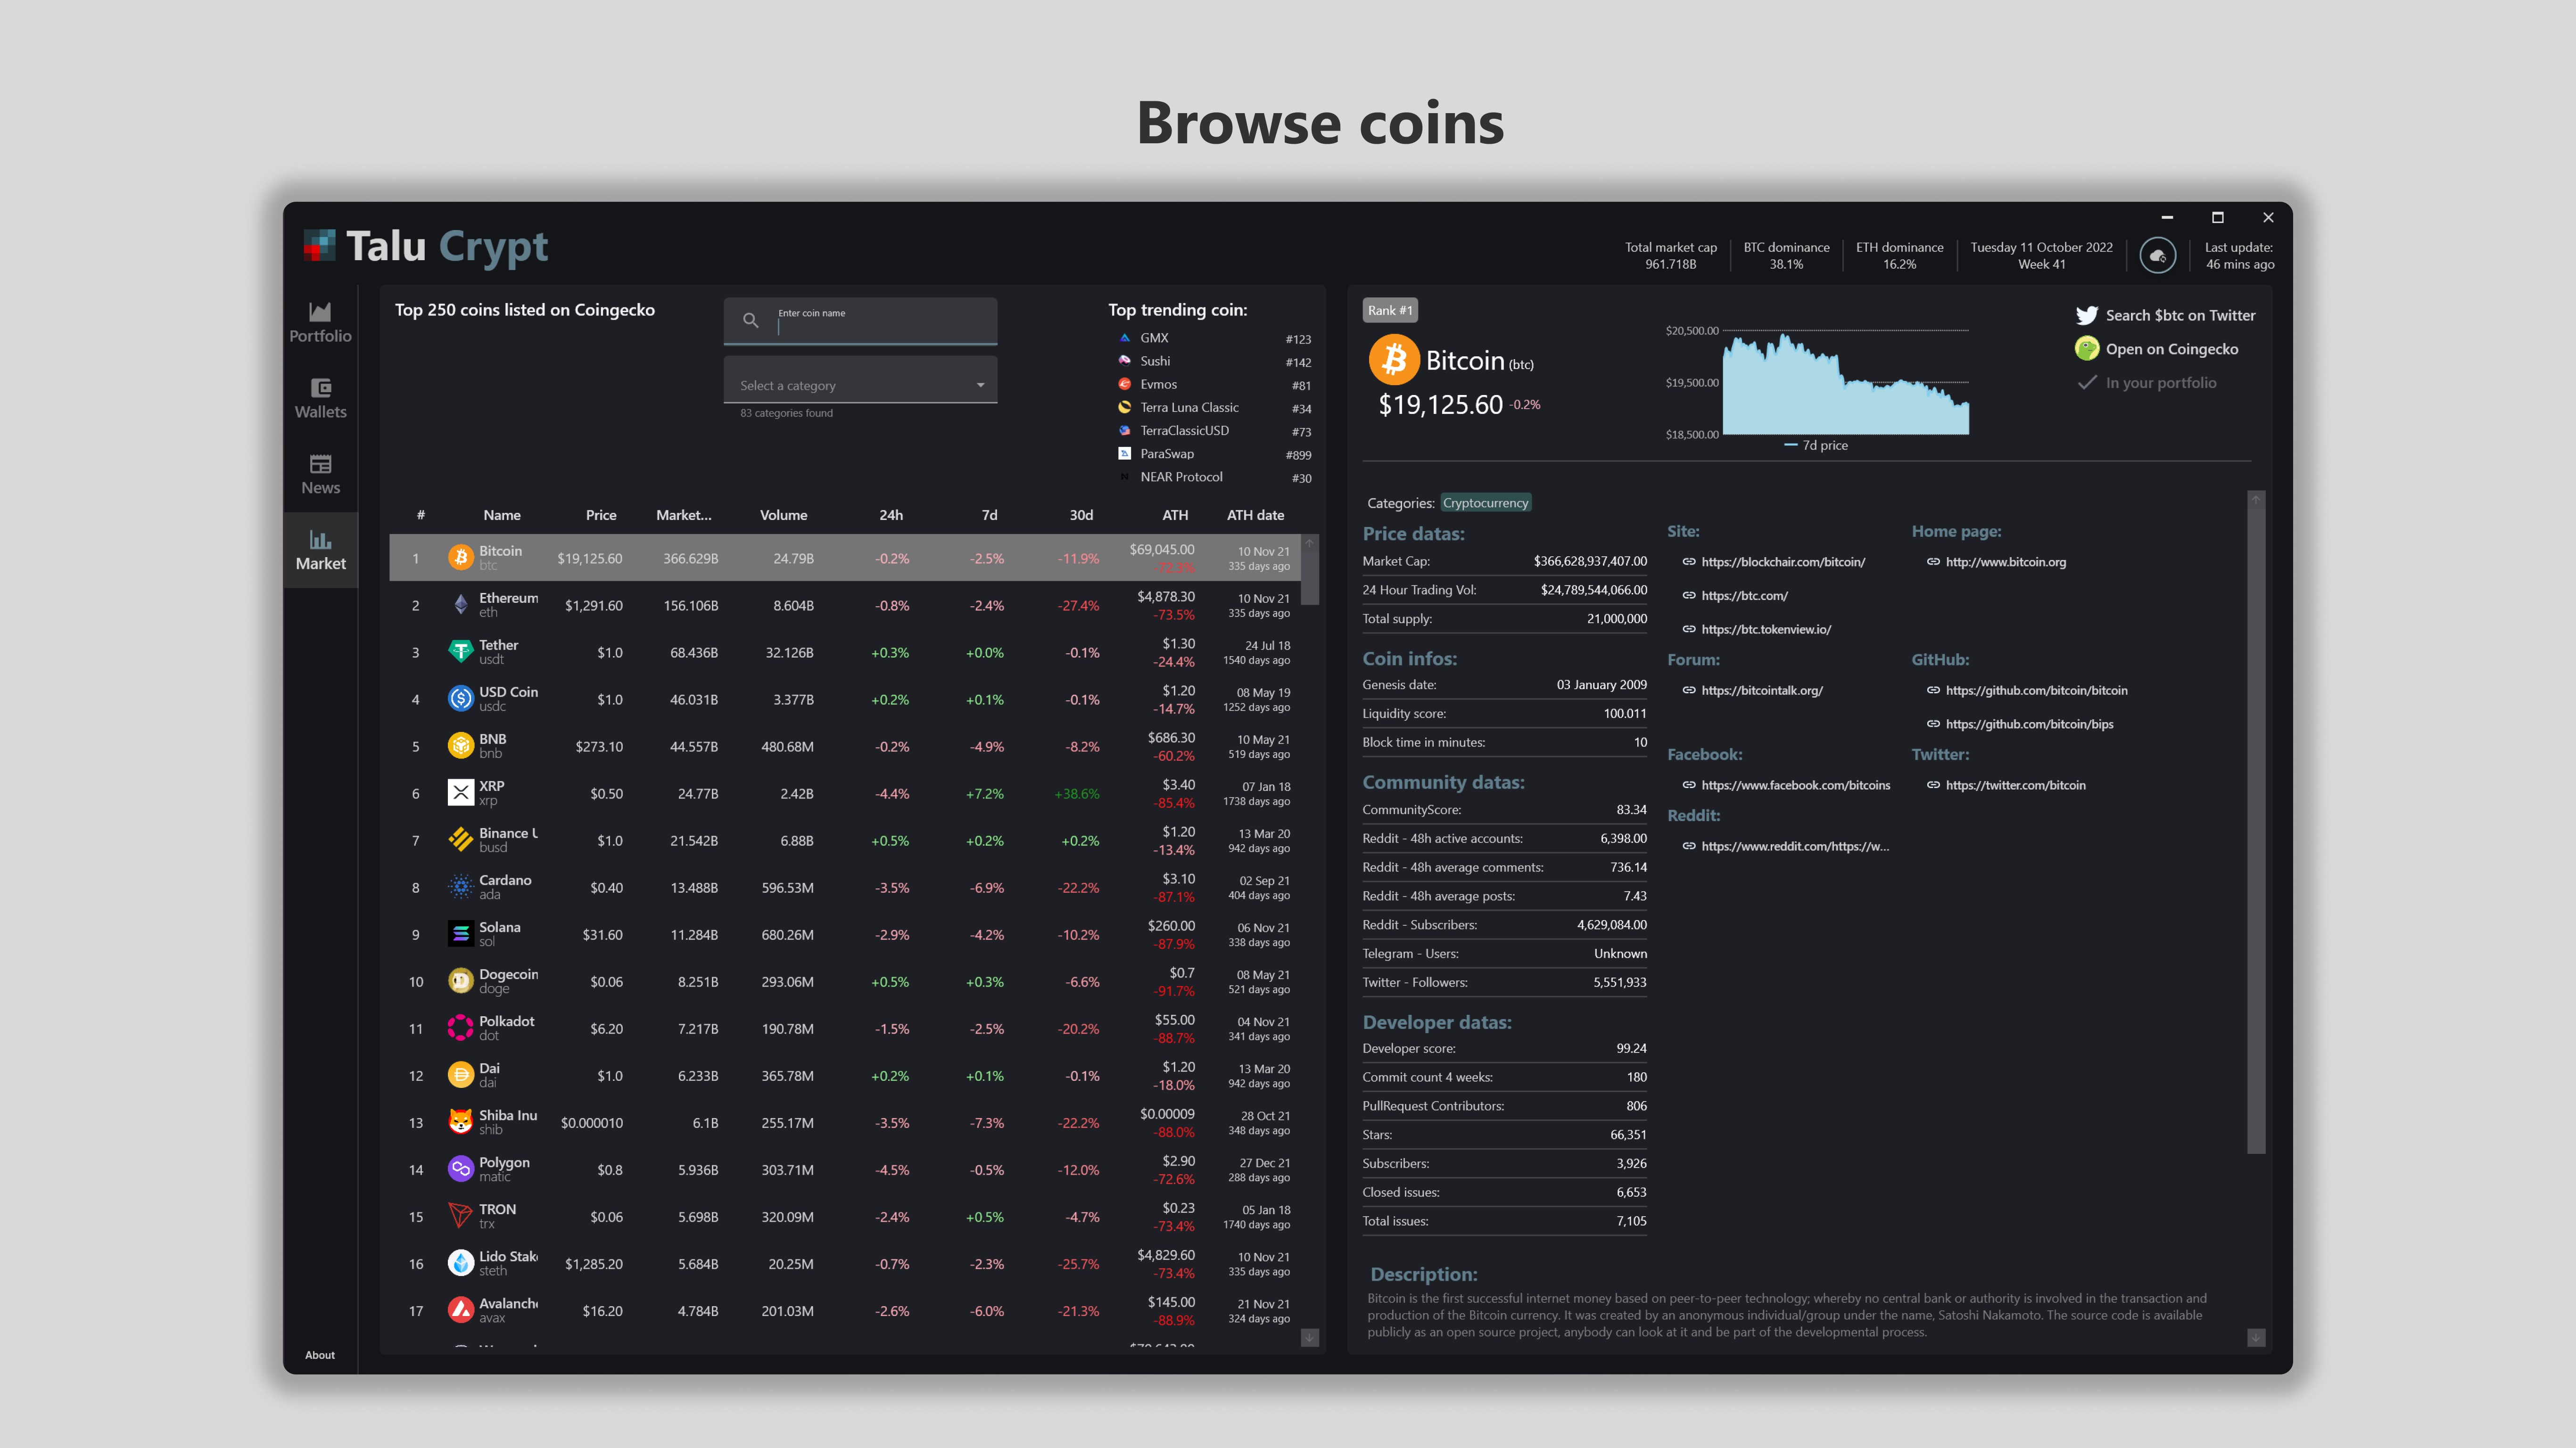Sort the table by 24h column header

click(x=890, y=515)
